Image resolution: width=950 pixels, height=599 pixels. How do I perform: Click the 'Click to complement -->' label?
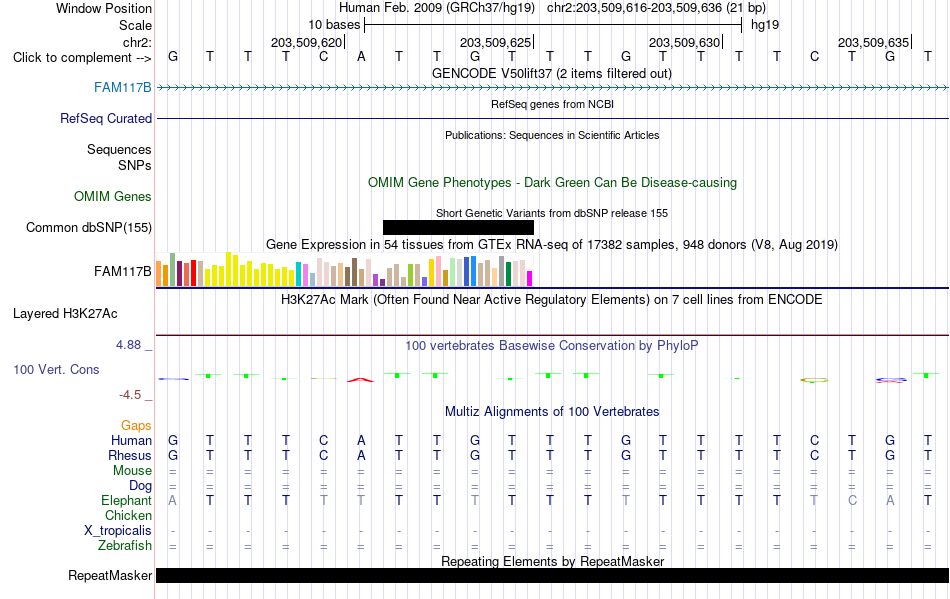82,58
